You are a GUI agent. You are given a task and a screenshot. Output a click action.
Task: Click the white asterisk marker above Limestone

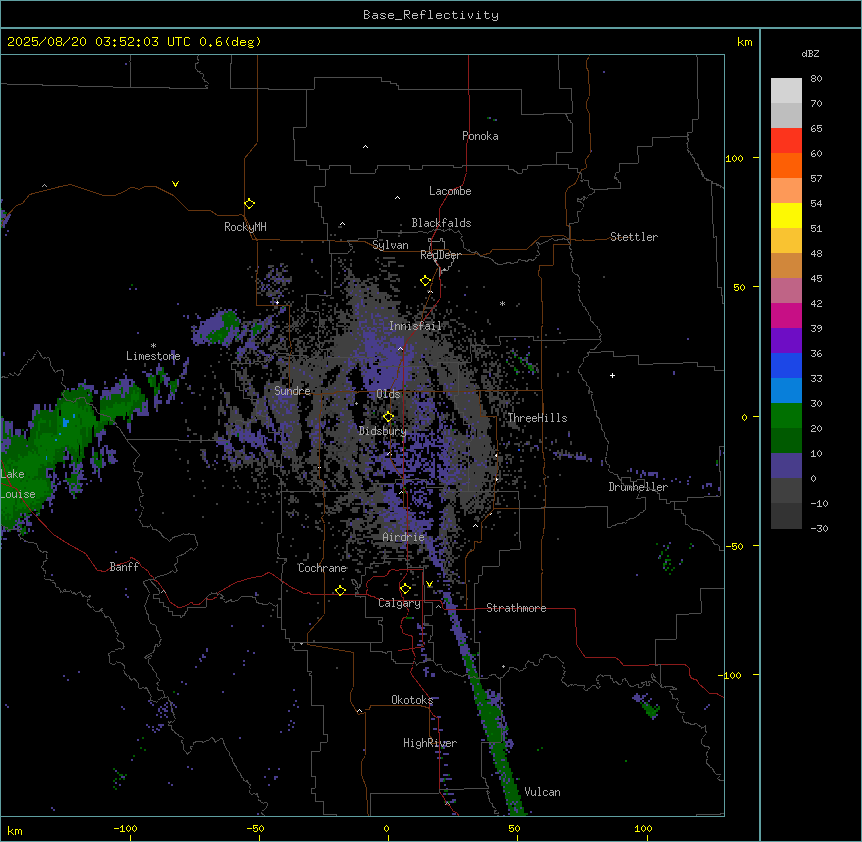153,346
